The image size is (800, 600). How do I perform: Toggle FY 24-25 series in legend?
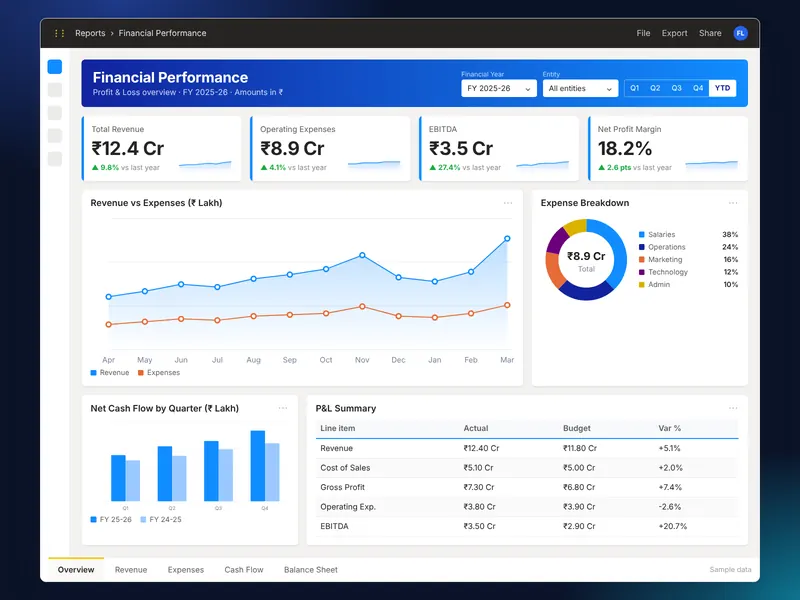click(x=161, y=519)
